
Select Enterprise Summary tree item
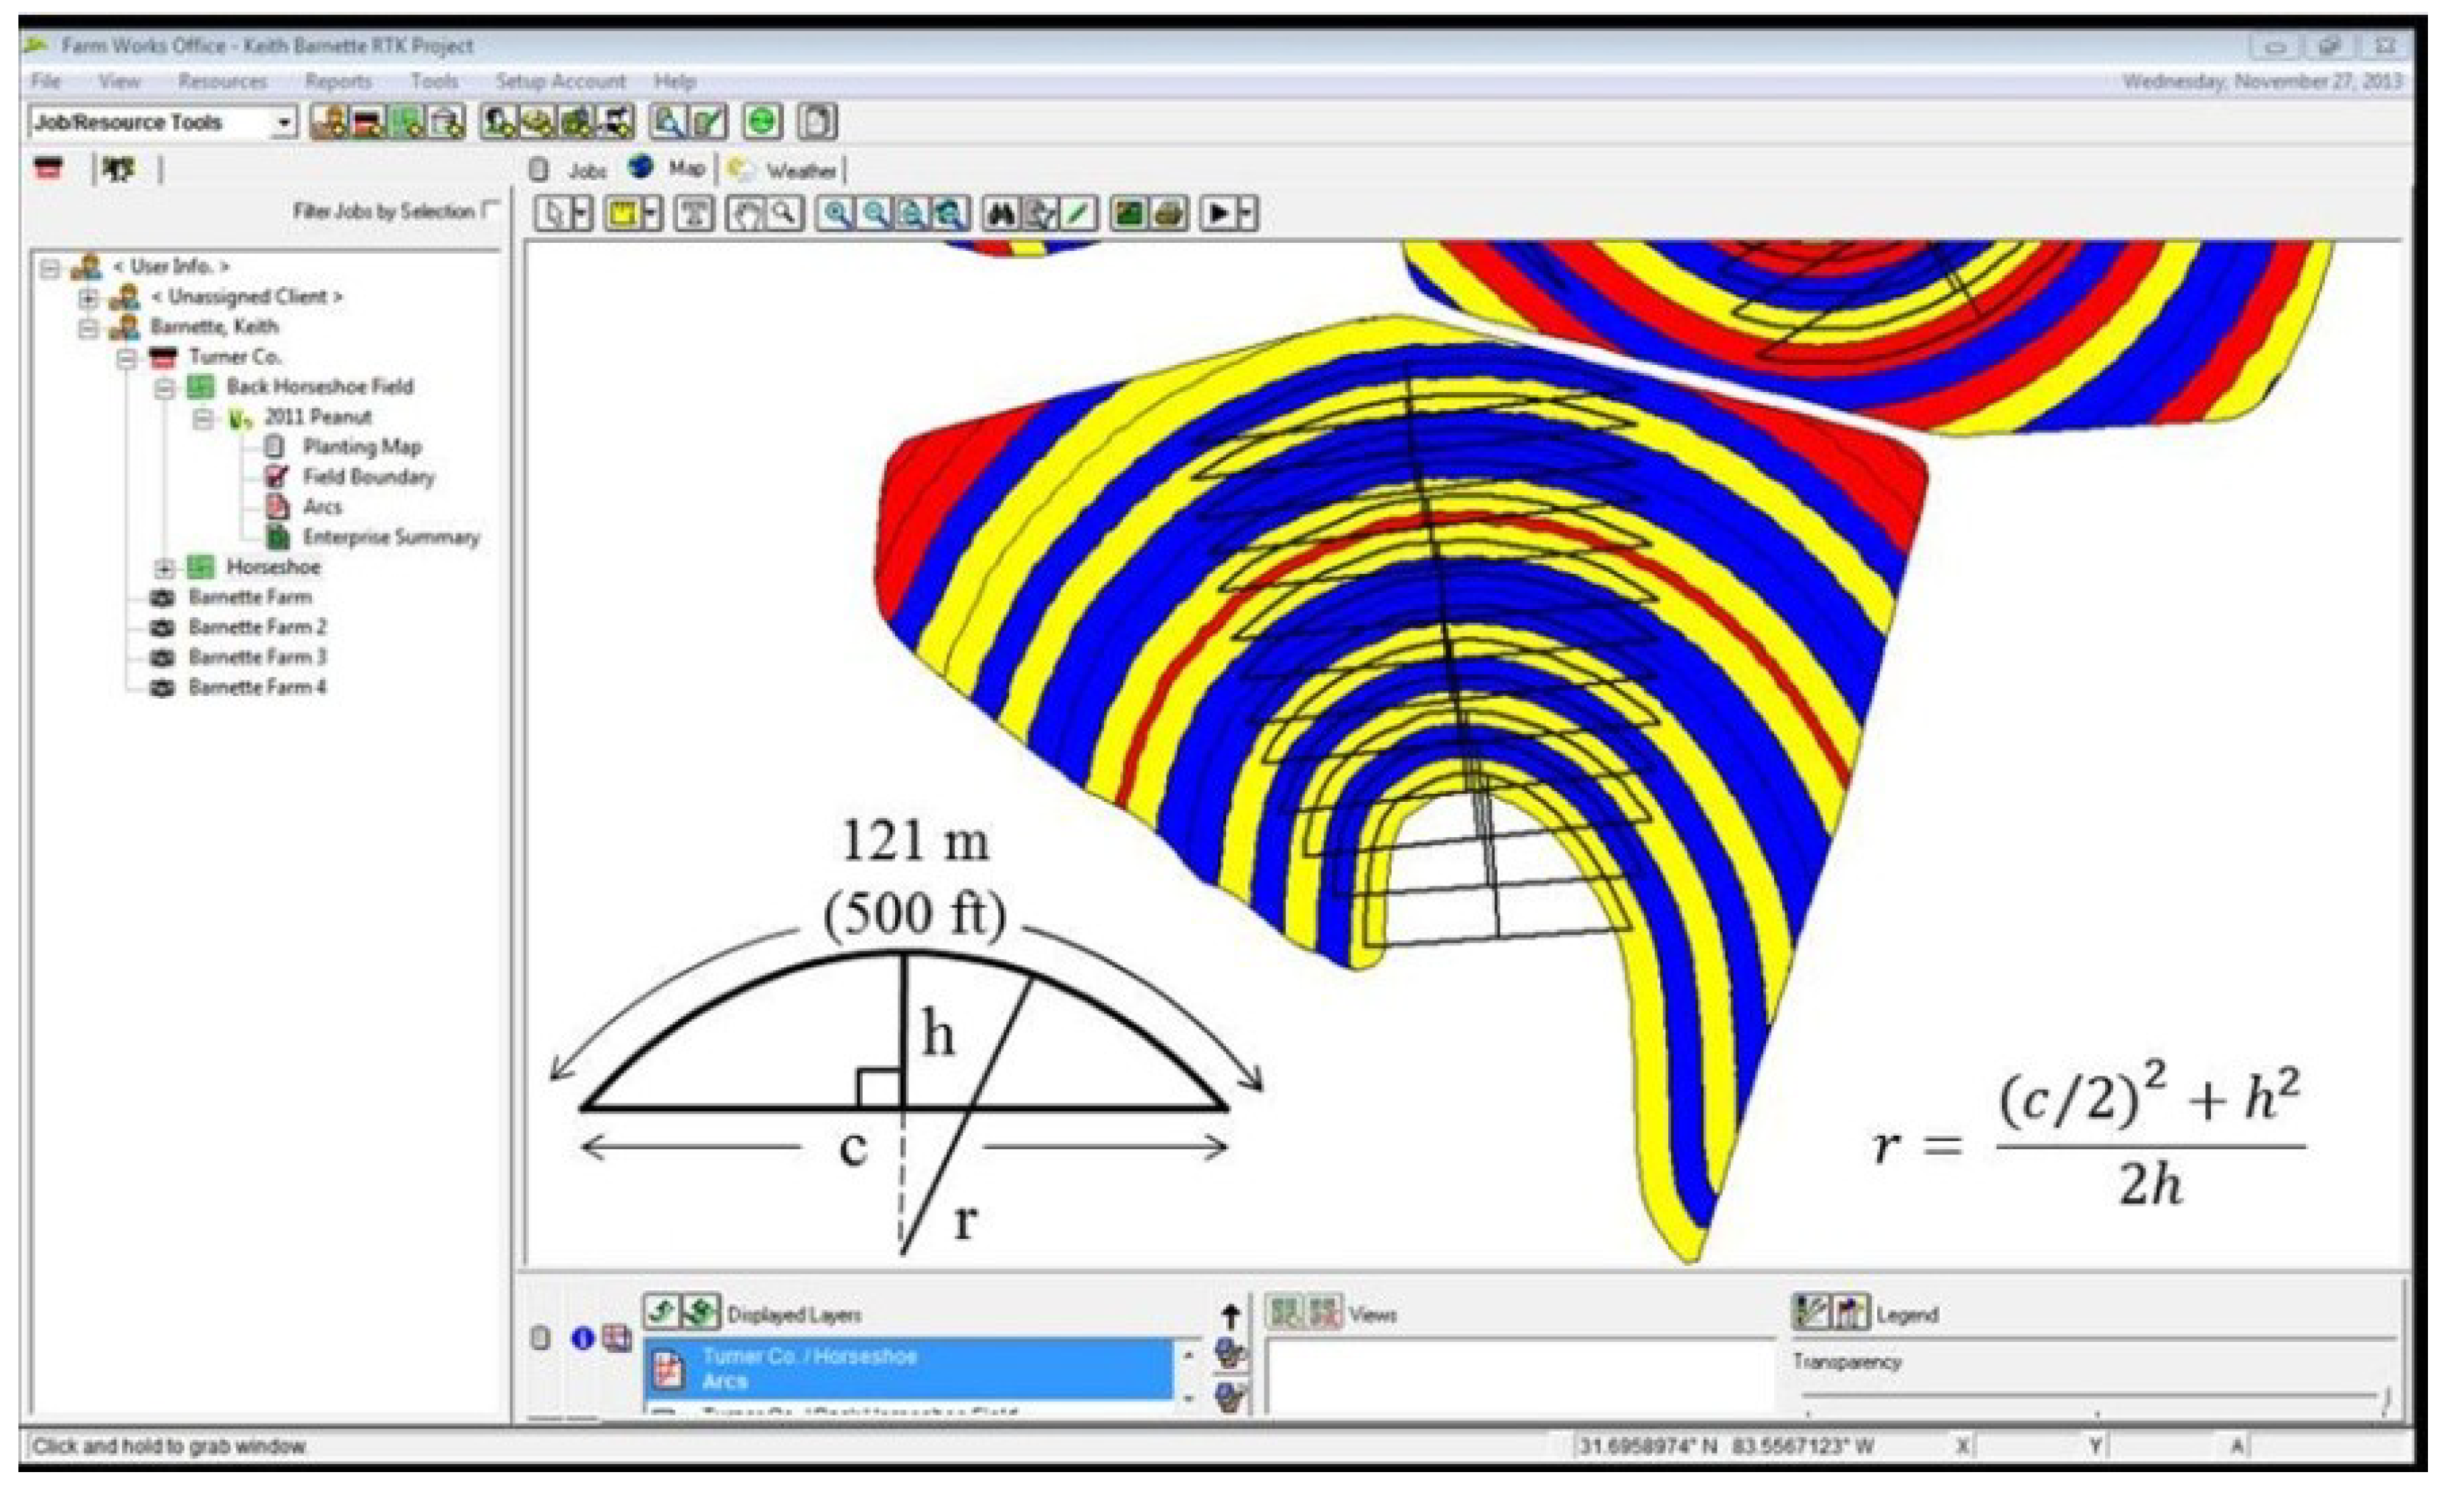(390, 538)
